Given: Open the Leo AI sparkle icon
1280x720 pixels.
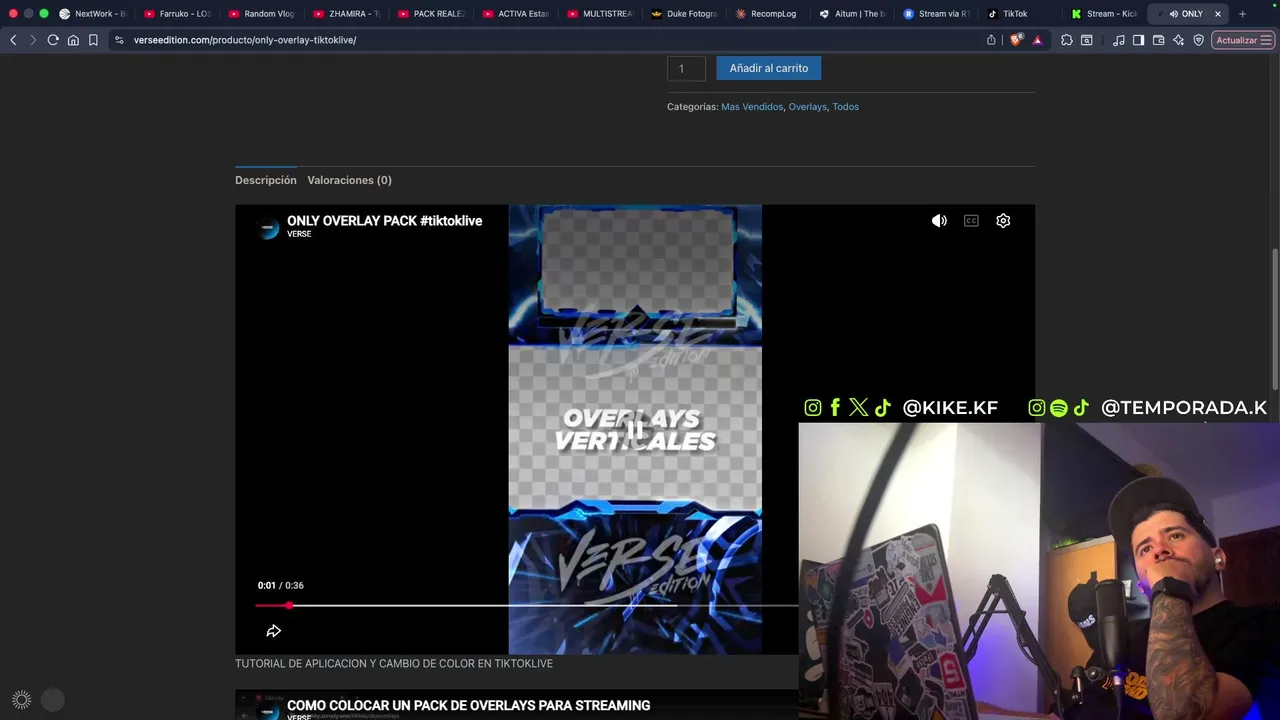Looking at the screenshot, I should (x=1178, y=40).
